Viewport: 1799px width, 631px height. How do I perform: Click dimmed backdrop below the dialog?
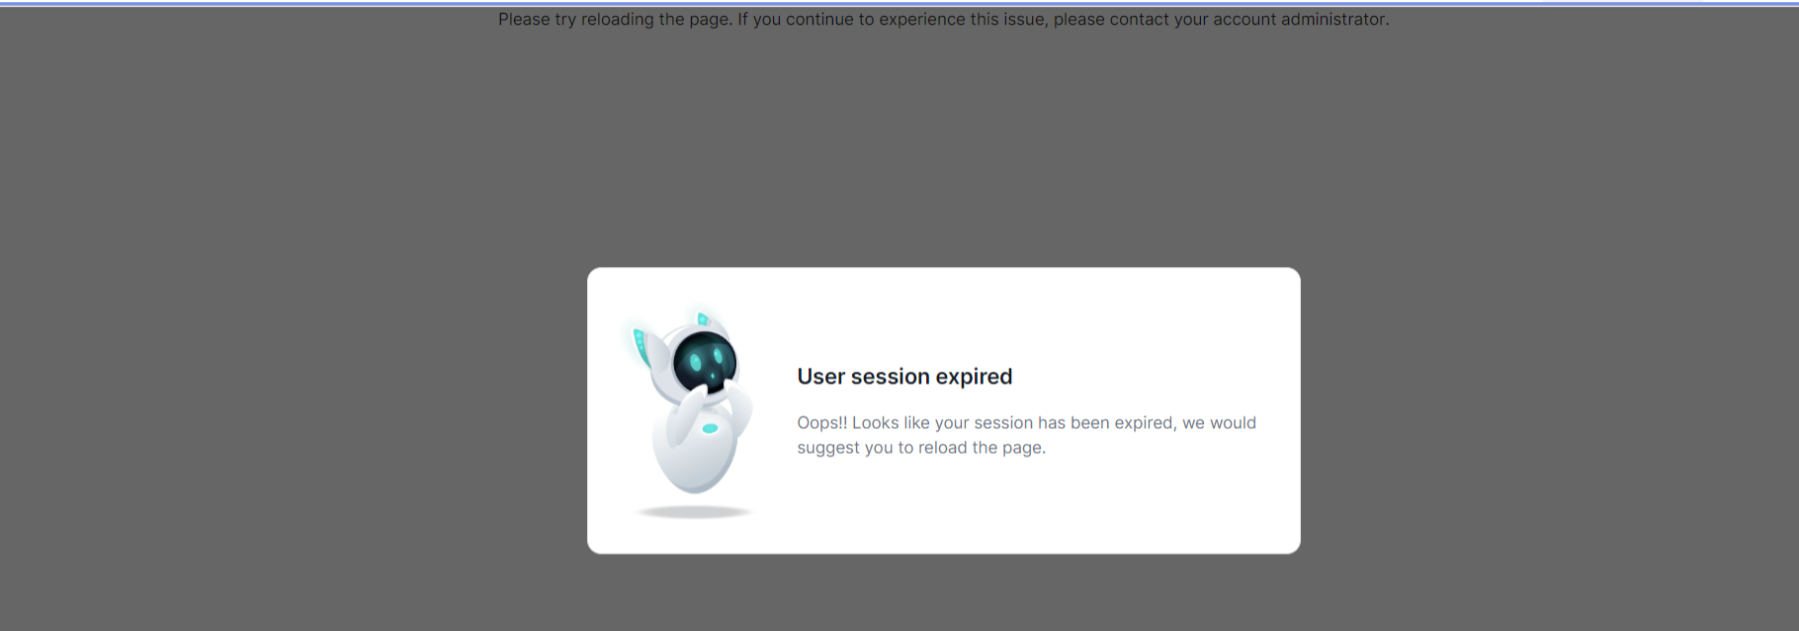[944, 592]
